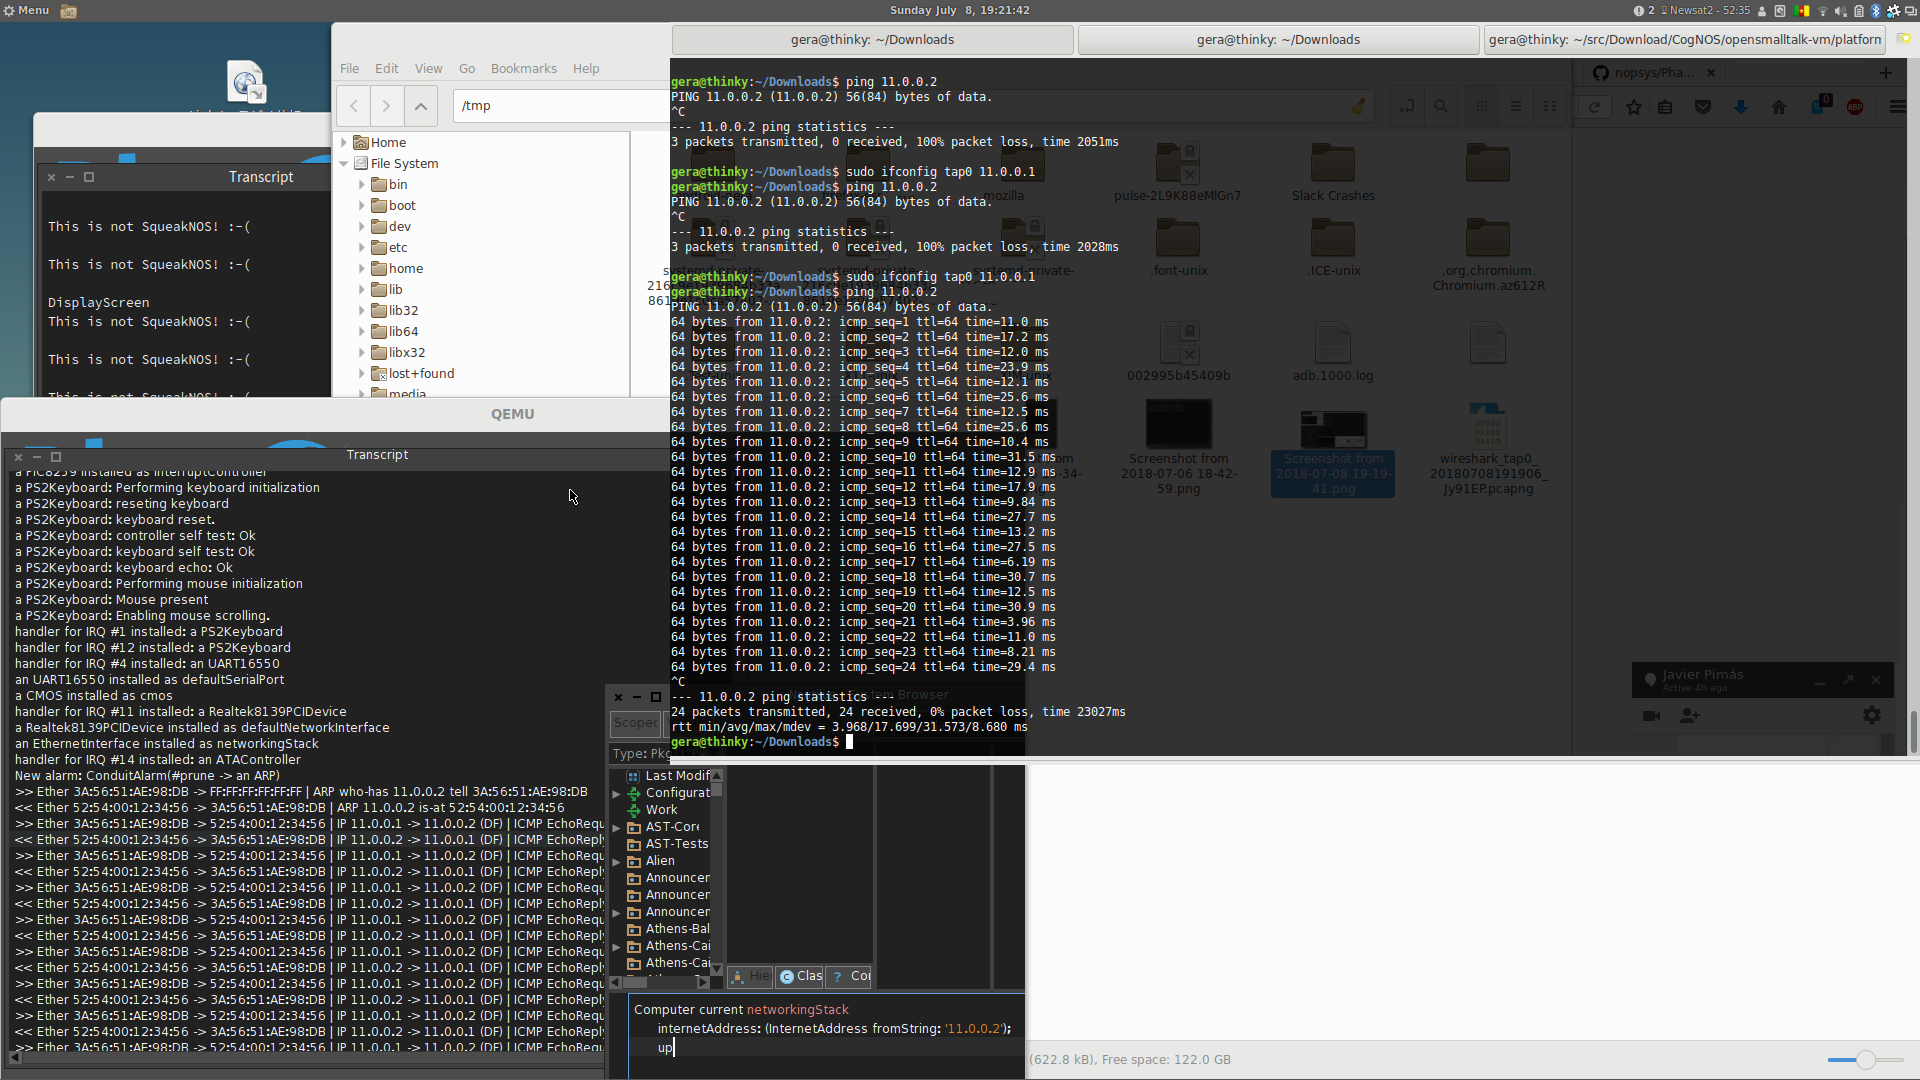Image resolution: width=1920 pixels, height=1080 pixels.
Task: Click the Go menu in file manager
Action: click(x=467, y=67)
